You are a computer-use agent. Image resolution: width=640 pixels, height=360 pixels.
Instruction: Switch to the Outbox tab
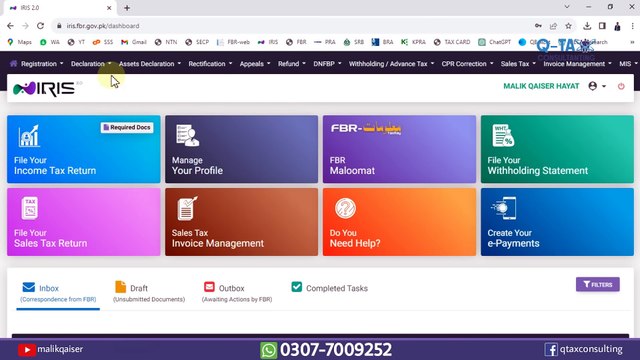click(x=237, y=293)
